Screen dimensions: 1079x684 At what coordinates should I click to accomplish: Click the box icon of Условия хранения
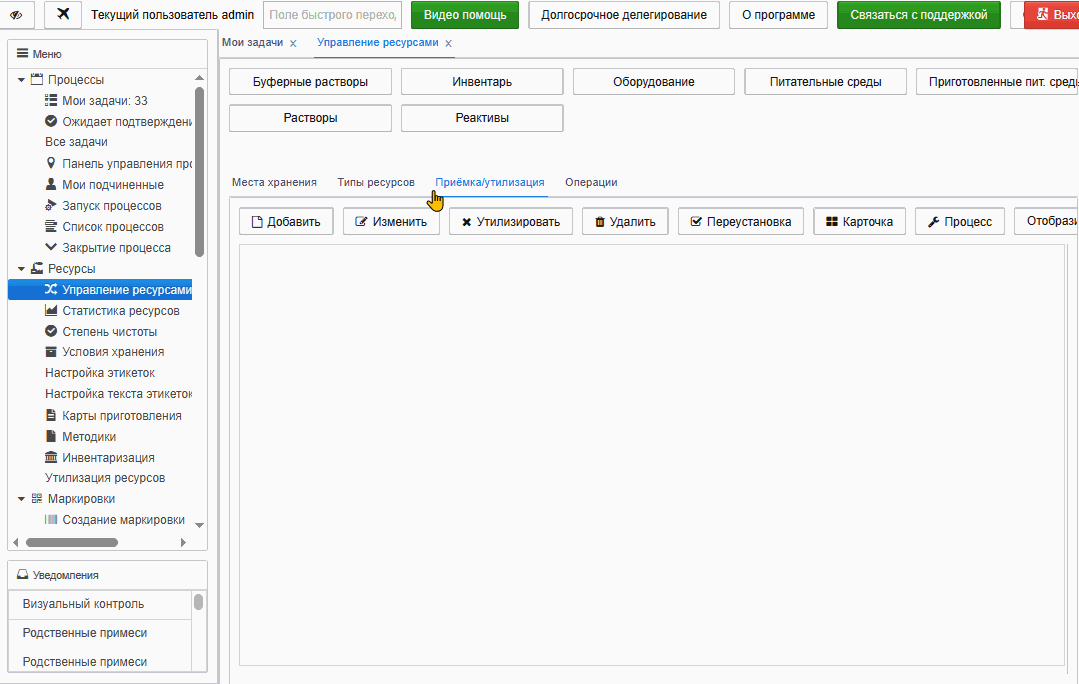point(51,352)
